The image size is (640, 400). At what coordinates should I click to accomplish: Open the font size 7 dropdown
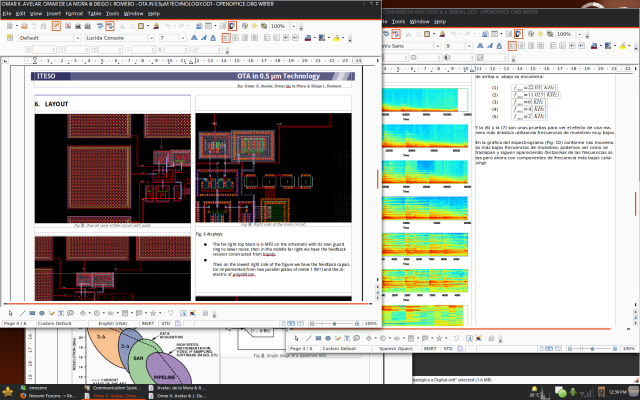click(183, 38)
